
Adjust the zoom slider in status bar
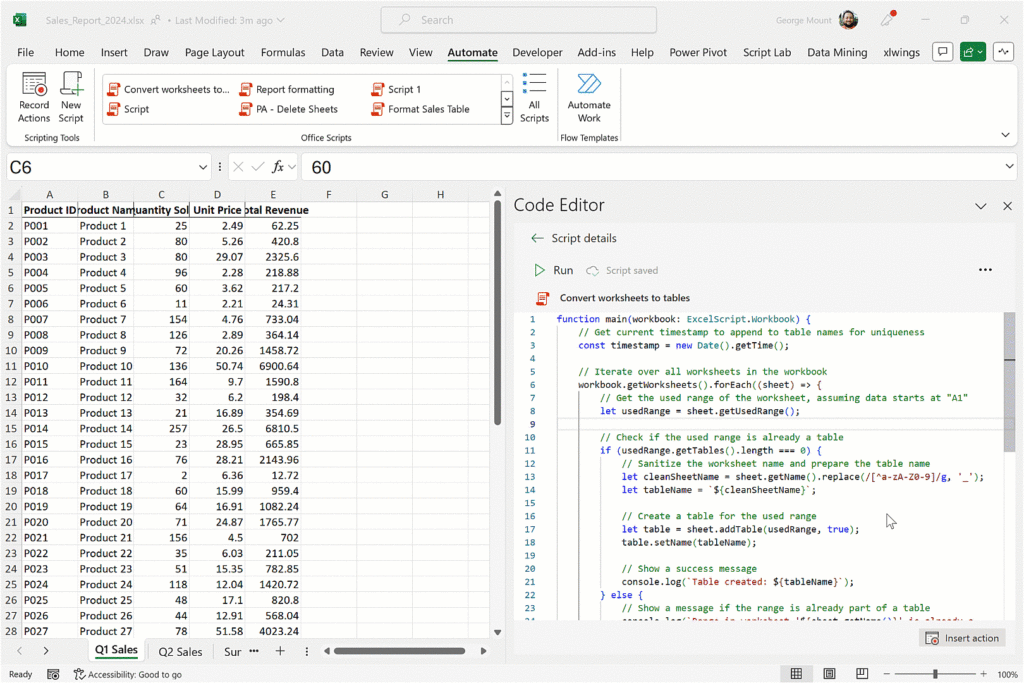point(935,675)
